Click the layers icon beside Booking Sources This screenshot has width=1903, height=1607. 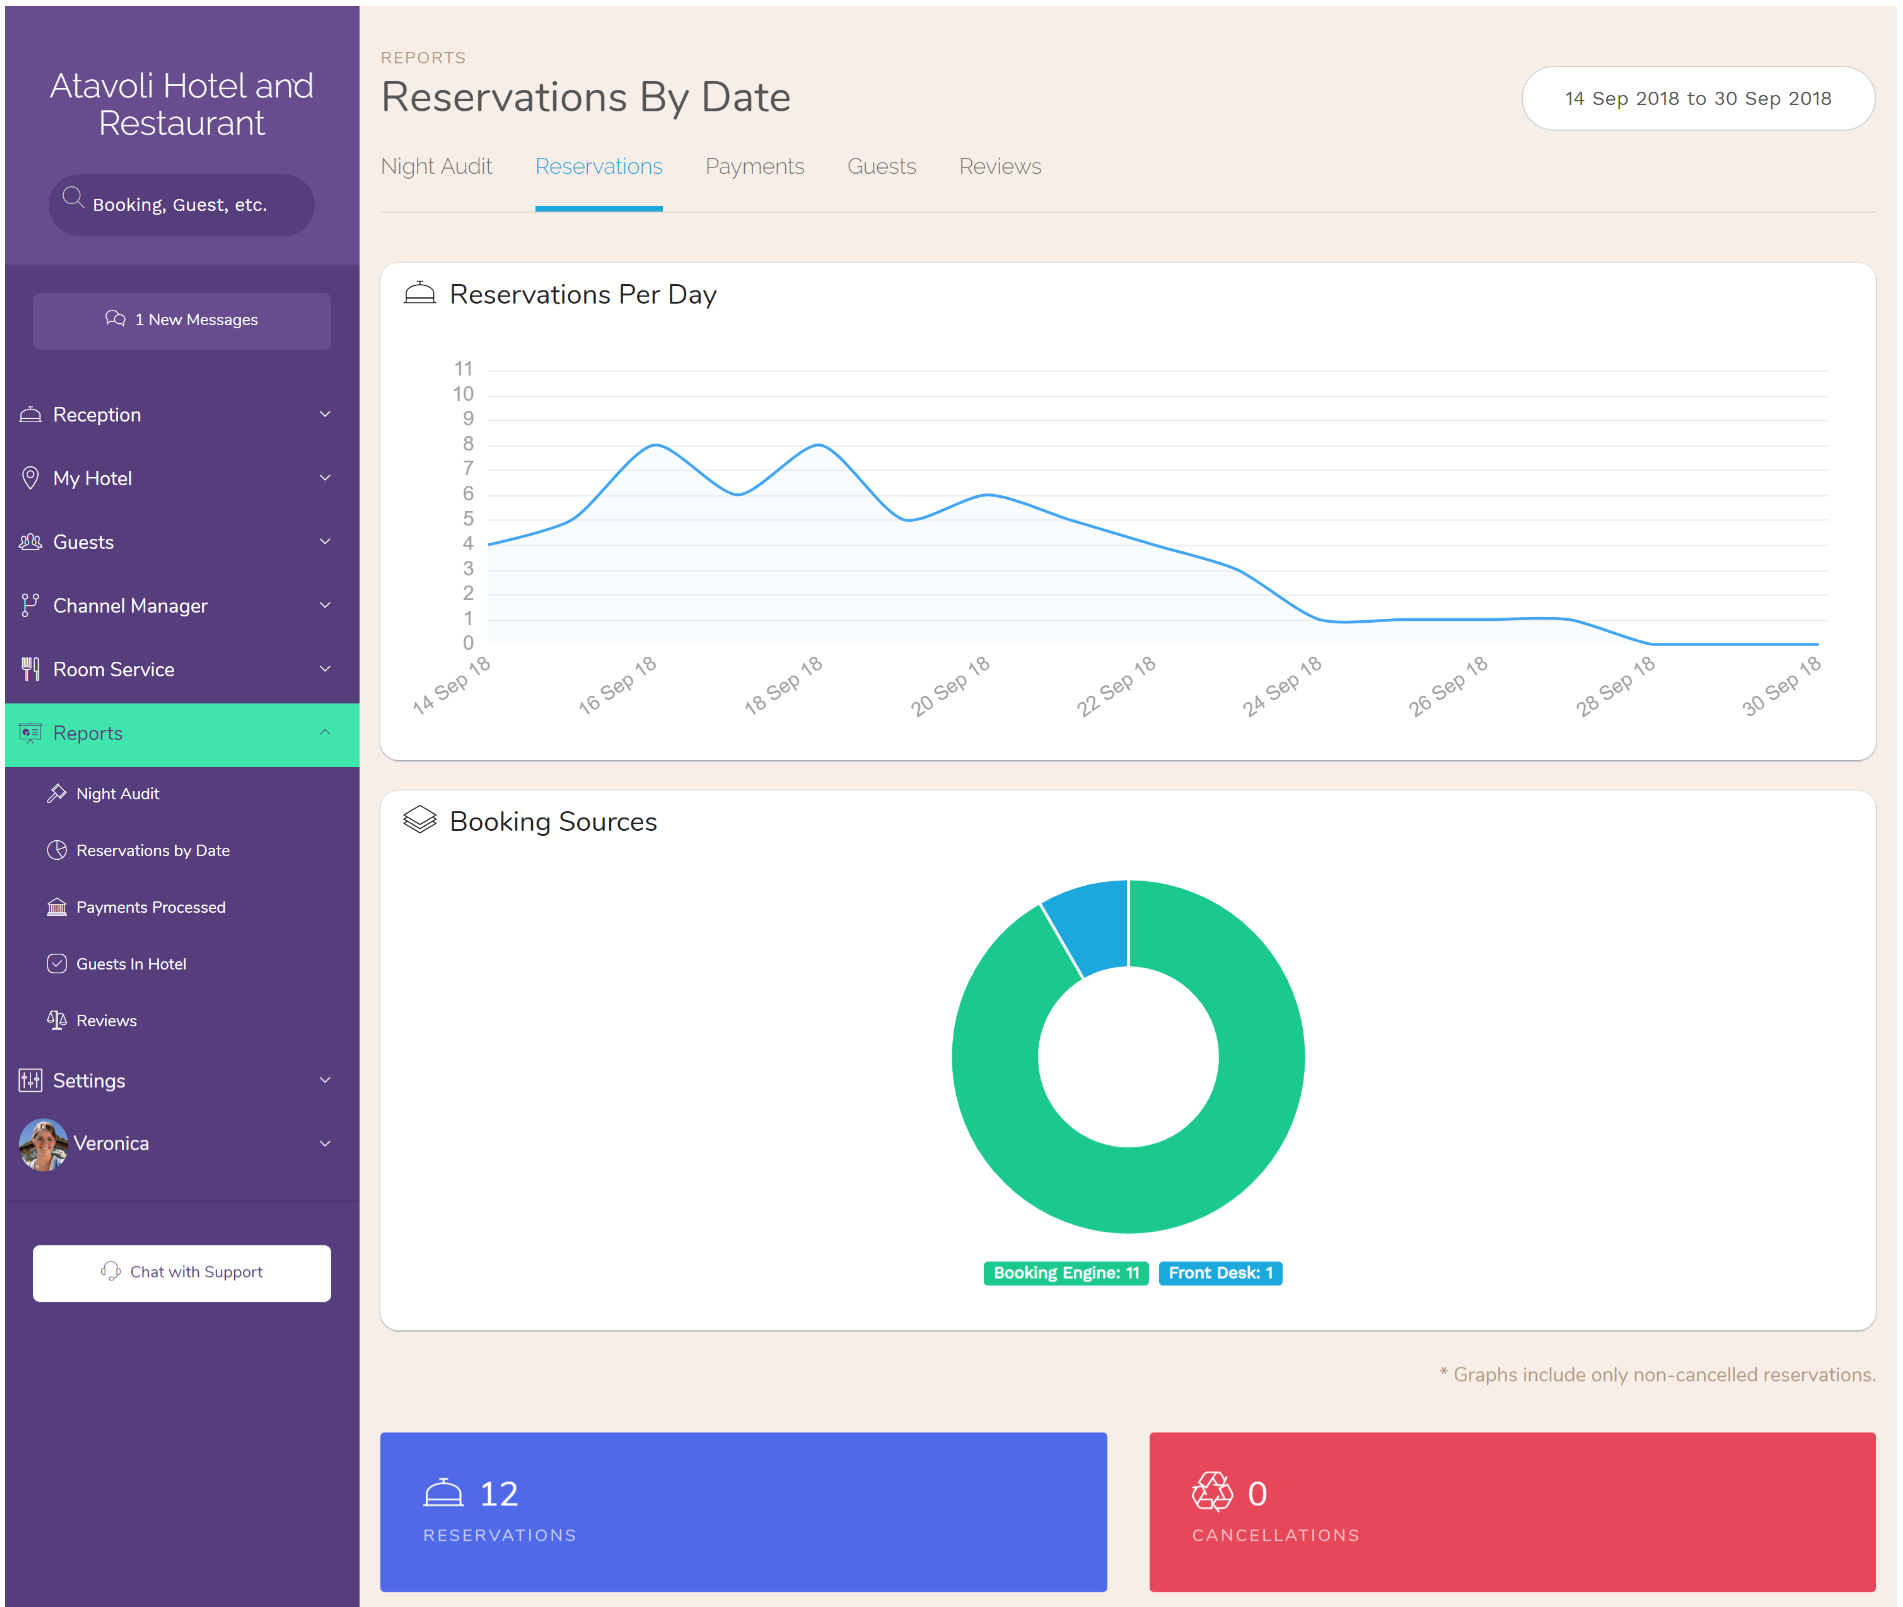[420, 820]
